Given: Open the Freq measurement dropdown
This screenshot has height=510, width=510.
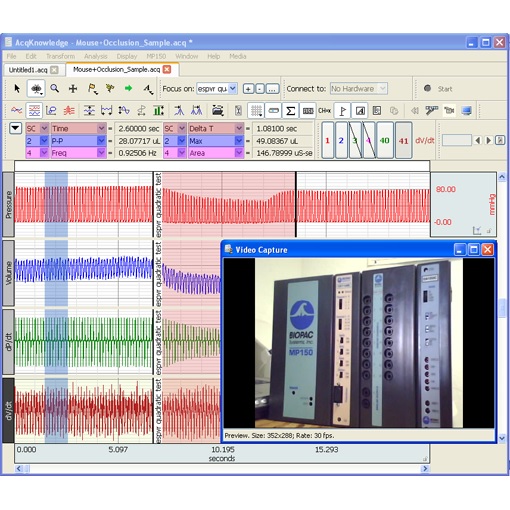Looking at the screenshot, I should pos(102,153).
